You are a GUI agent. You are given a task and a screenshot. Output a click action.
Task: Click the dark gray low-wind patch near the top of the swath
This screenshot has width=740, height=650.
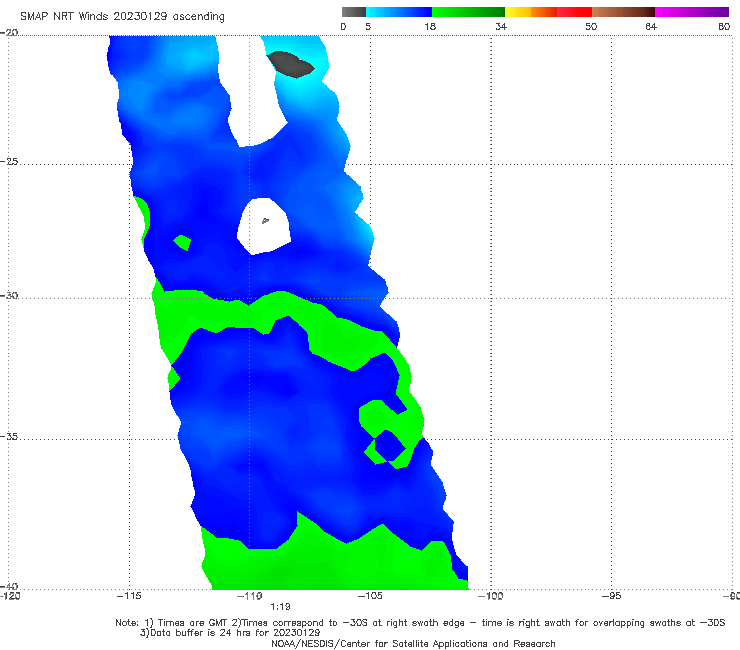[291, 64]
